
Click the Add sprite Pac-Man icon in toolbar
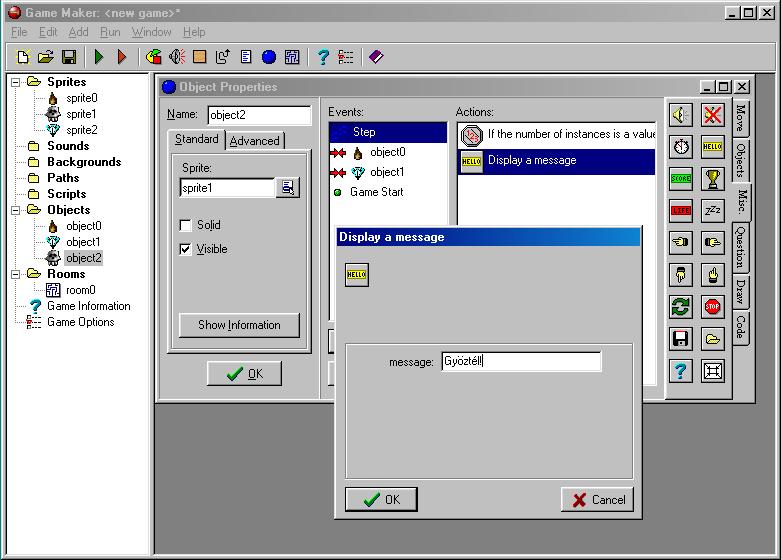point(153,57)
